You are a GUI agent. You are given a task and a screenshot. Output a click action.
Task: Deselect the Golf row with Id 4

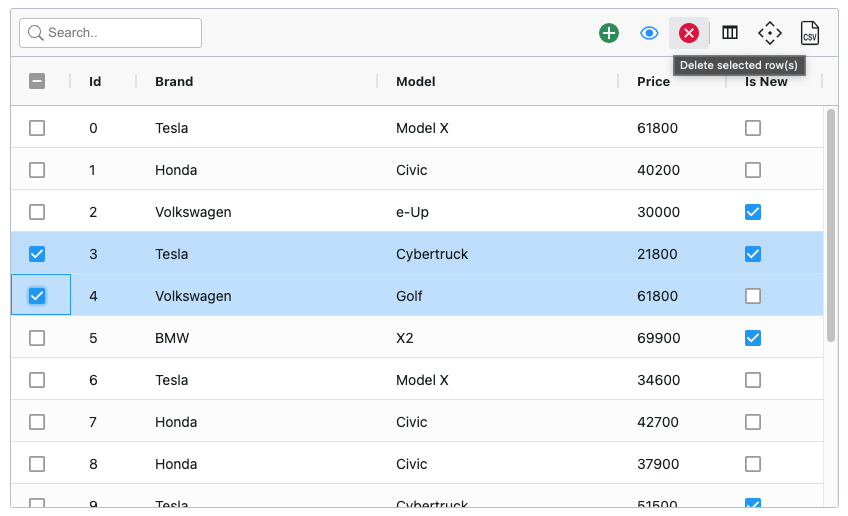pyautogui.click(x=37, y=296)
